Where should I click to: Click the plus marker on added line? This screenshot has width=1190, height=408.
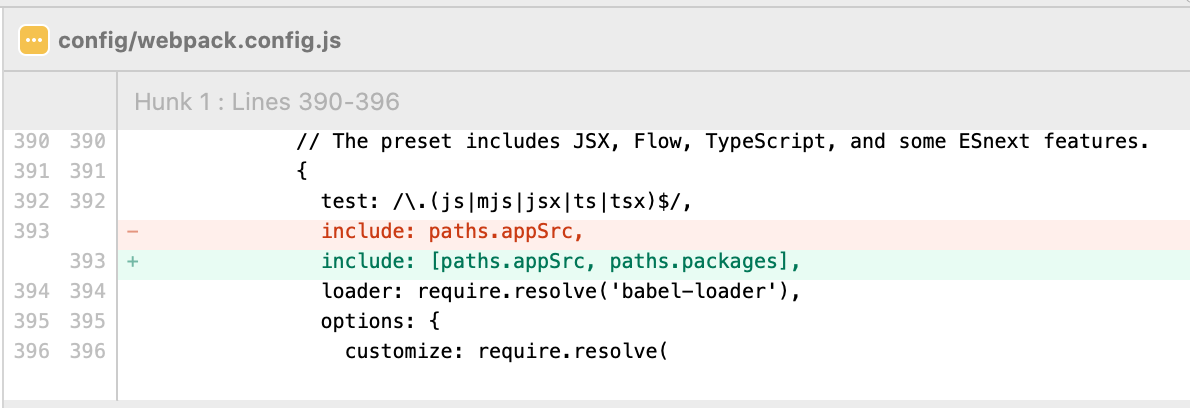point(133,262)
